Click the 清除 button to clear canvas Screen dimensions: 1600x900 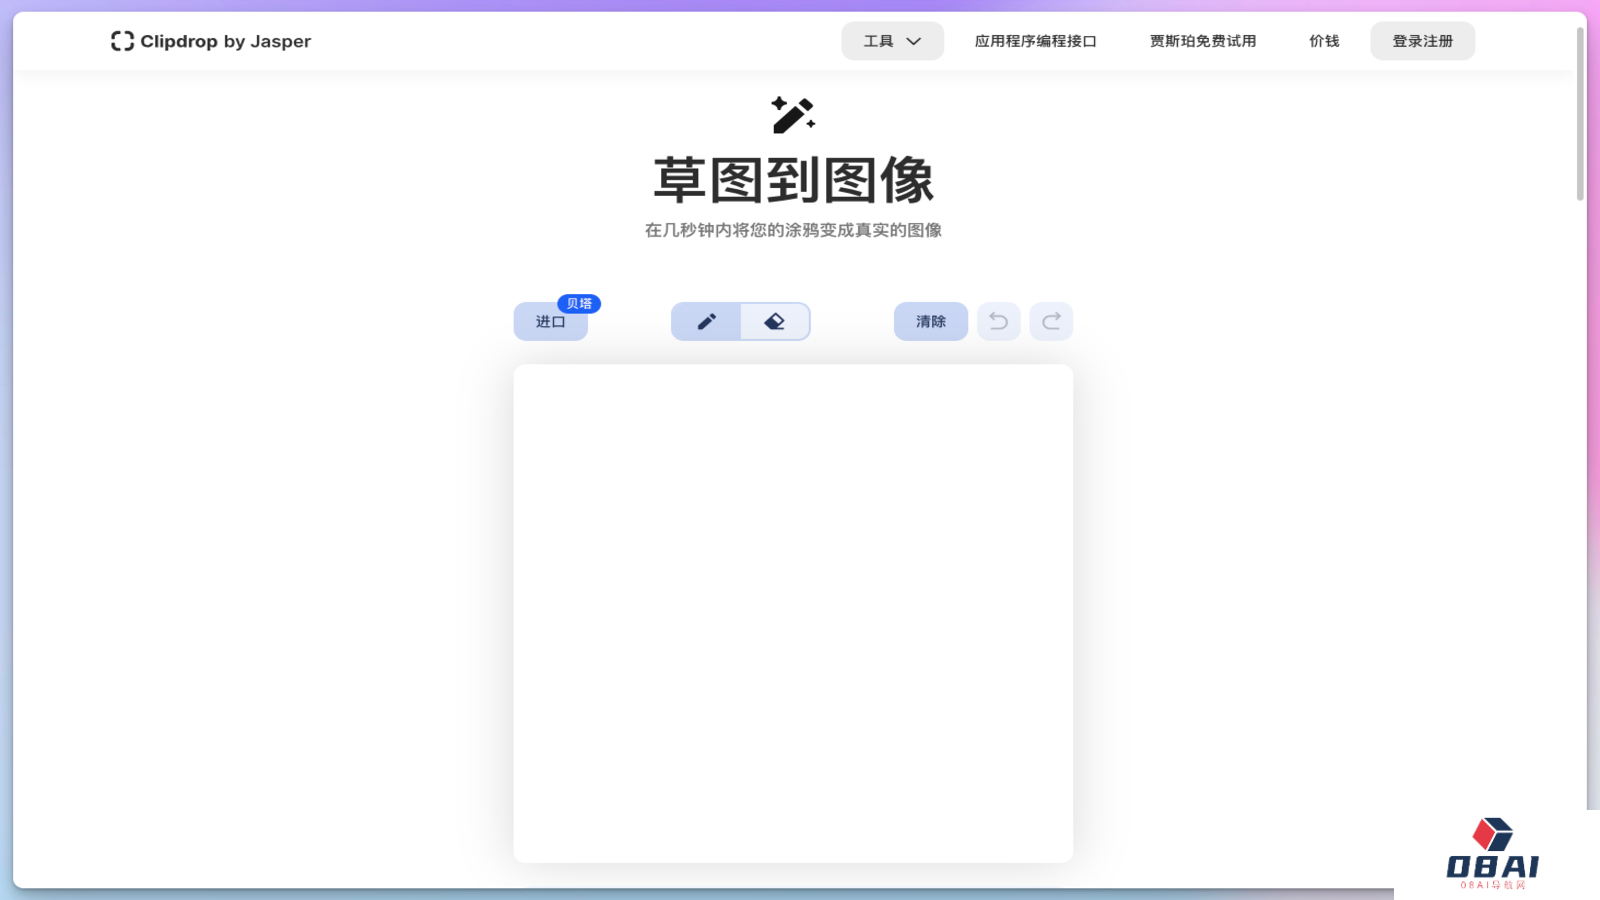[x=930, y=321]
